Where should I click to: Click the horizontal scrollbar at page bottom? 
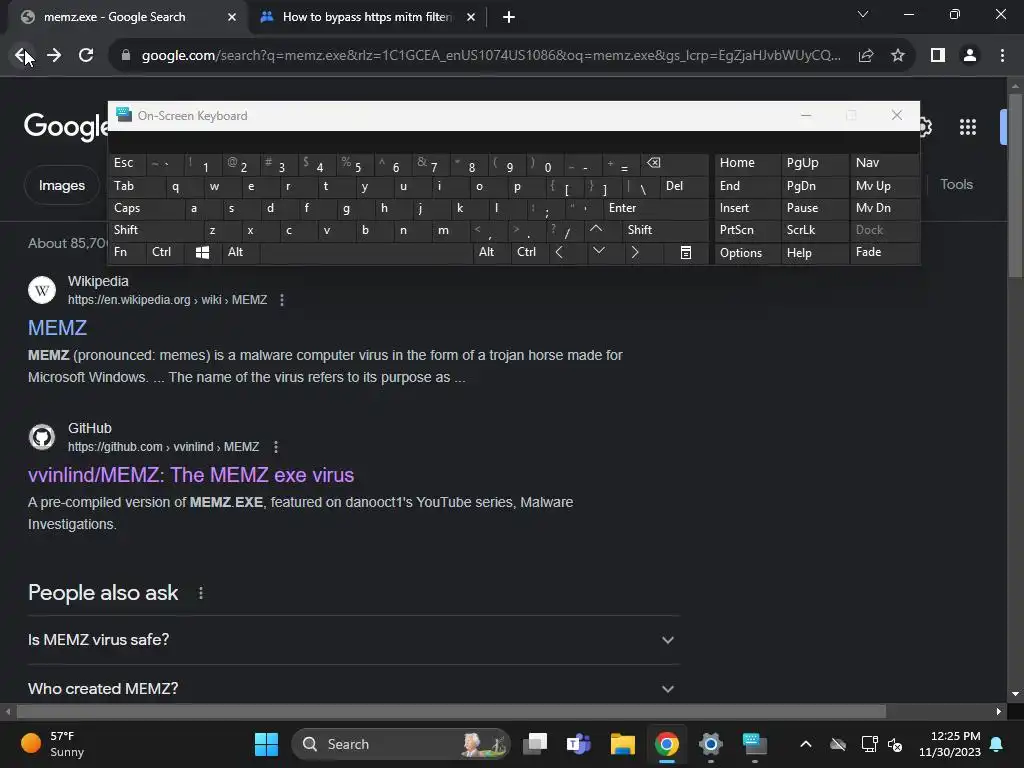point(451,711)
